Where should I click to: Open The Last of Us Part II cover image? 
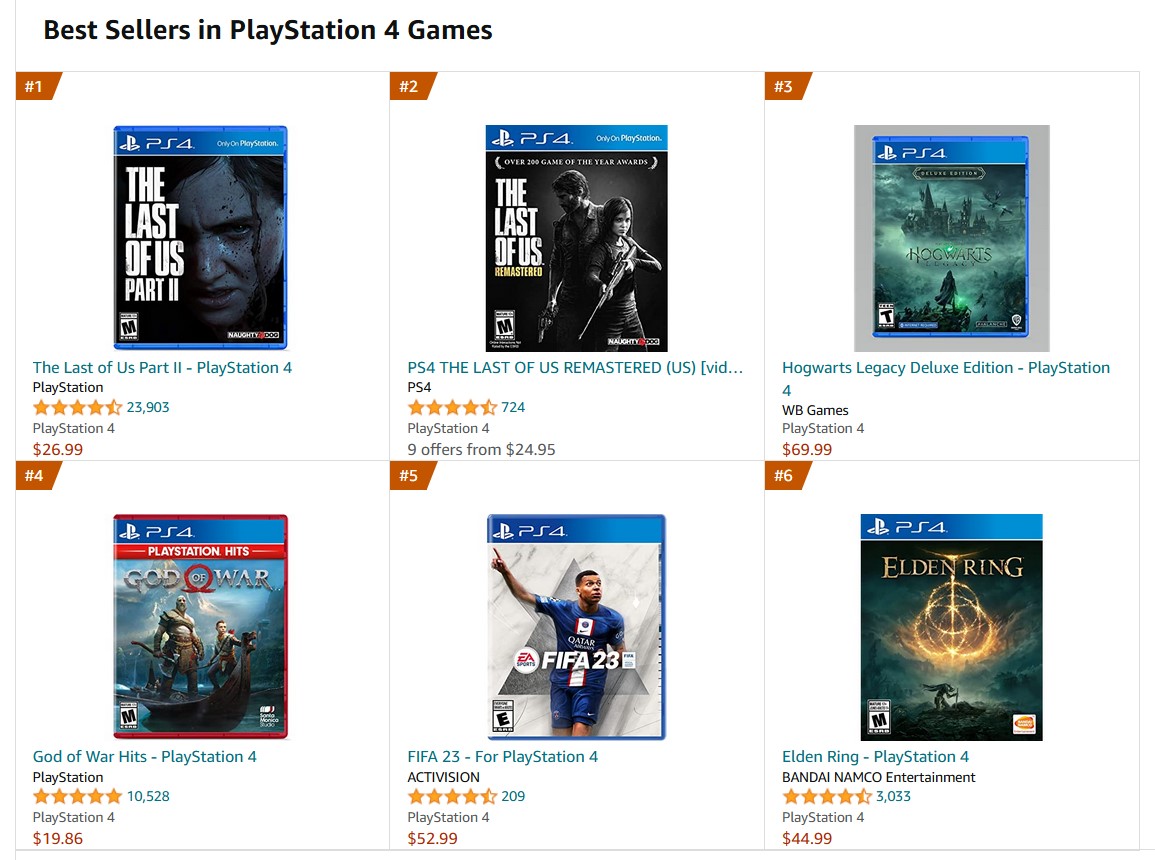(x=200, y=237)
